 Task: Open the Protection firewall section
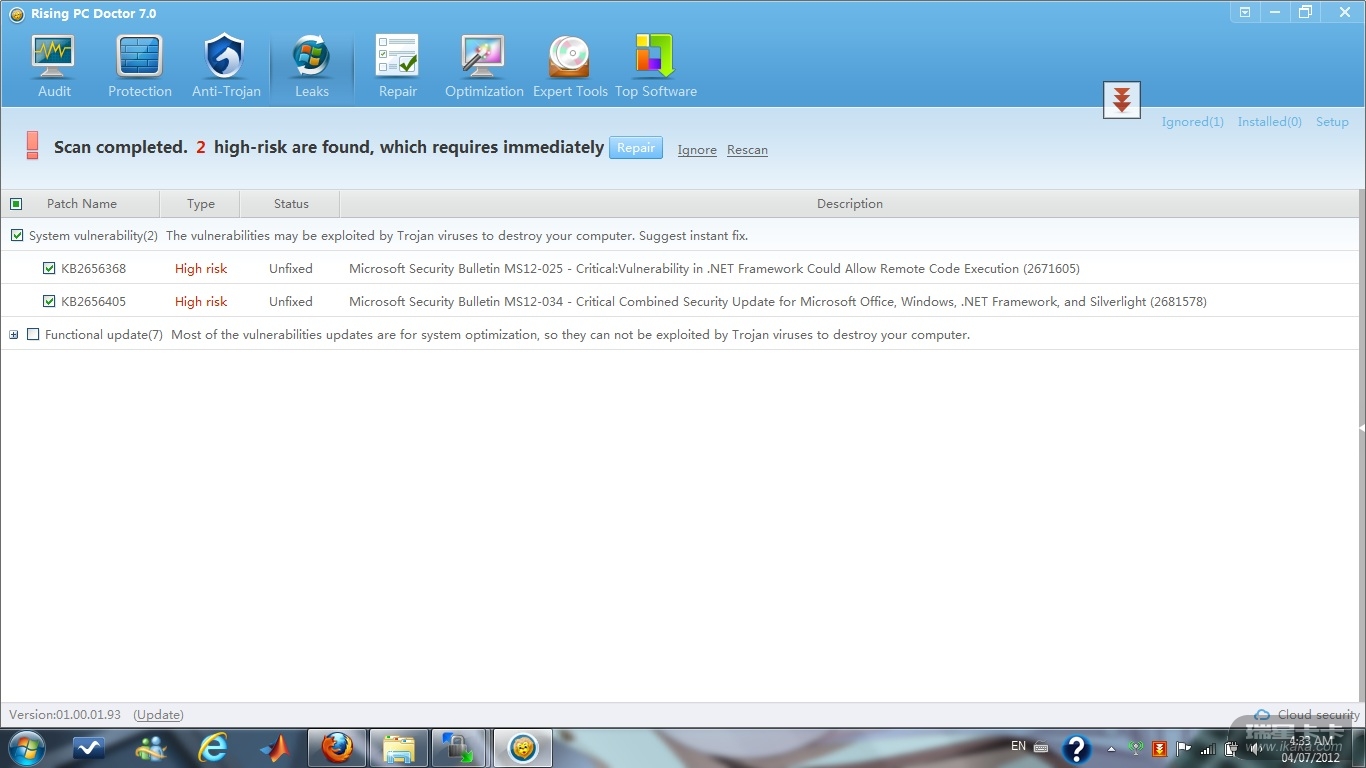pyautogui.click(x=140, y=66)
